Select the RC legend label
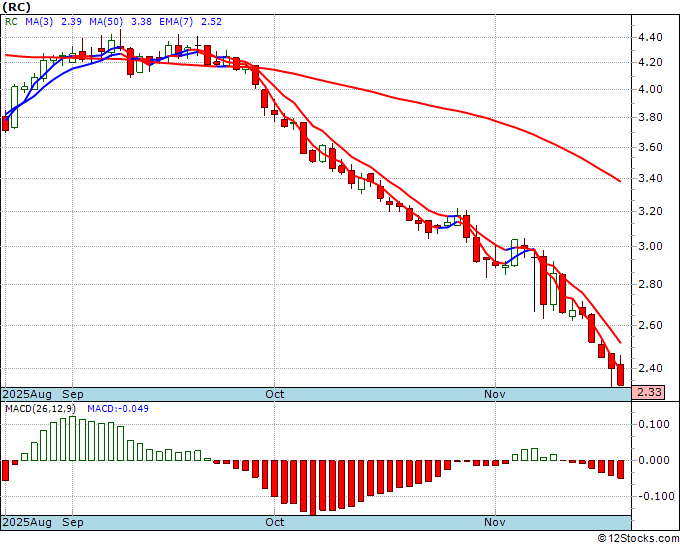680x546 pixels. tap(11, 22)
